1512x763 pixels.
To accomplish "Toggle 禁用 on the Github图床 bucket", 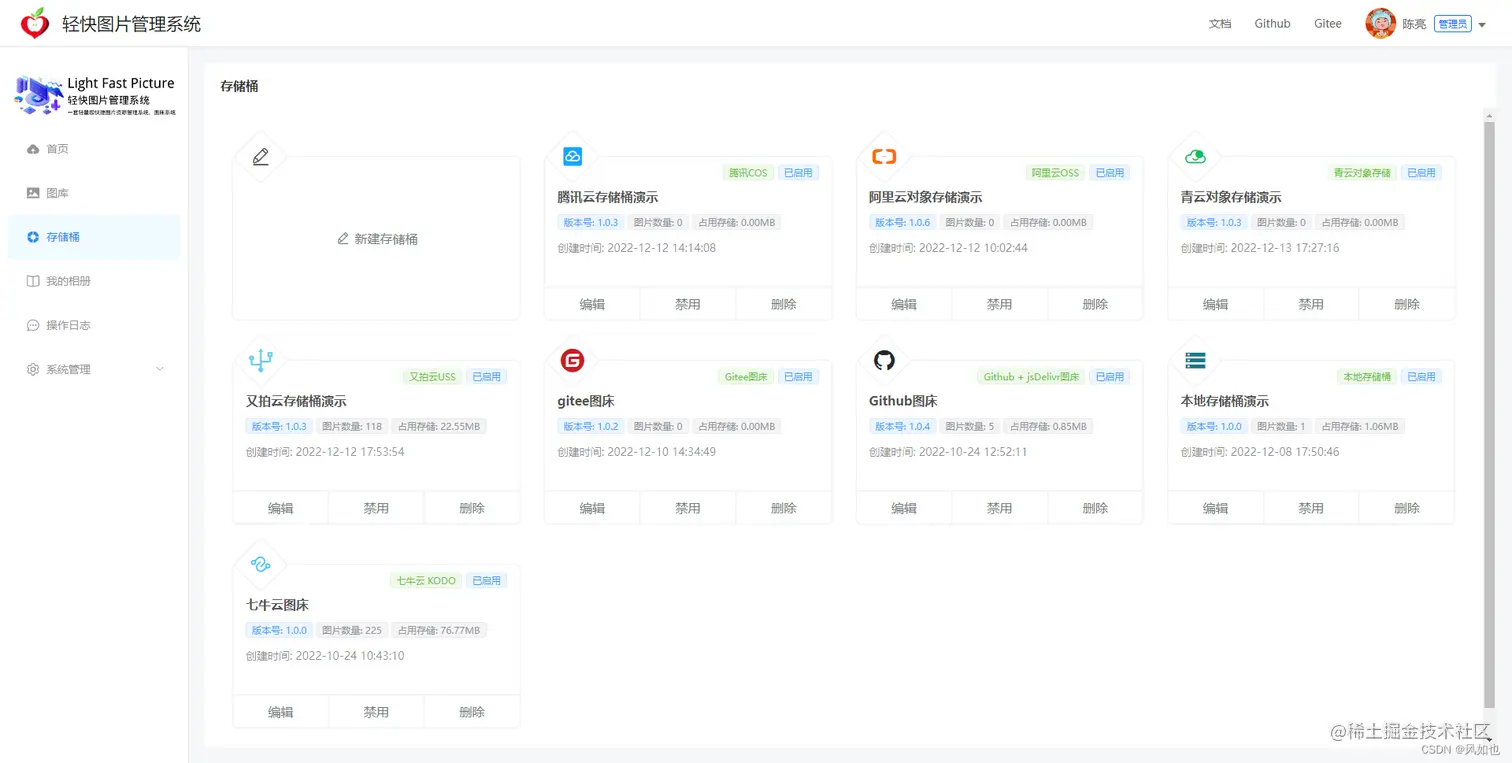I will tap(999, 507).
